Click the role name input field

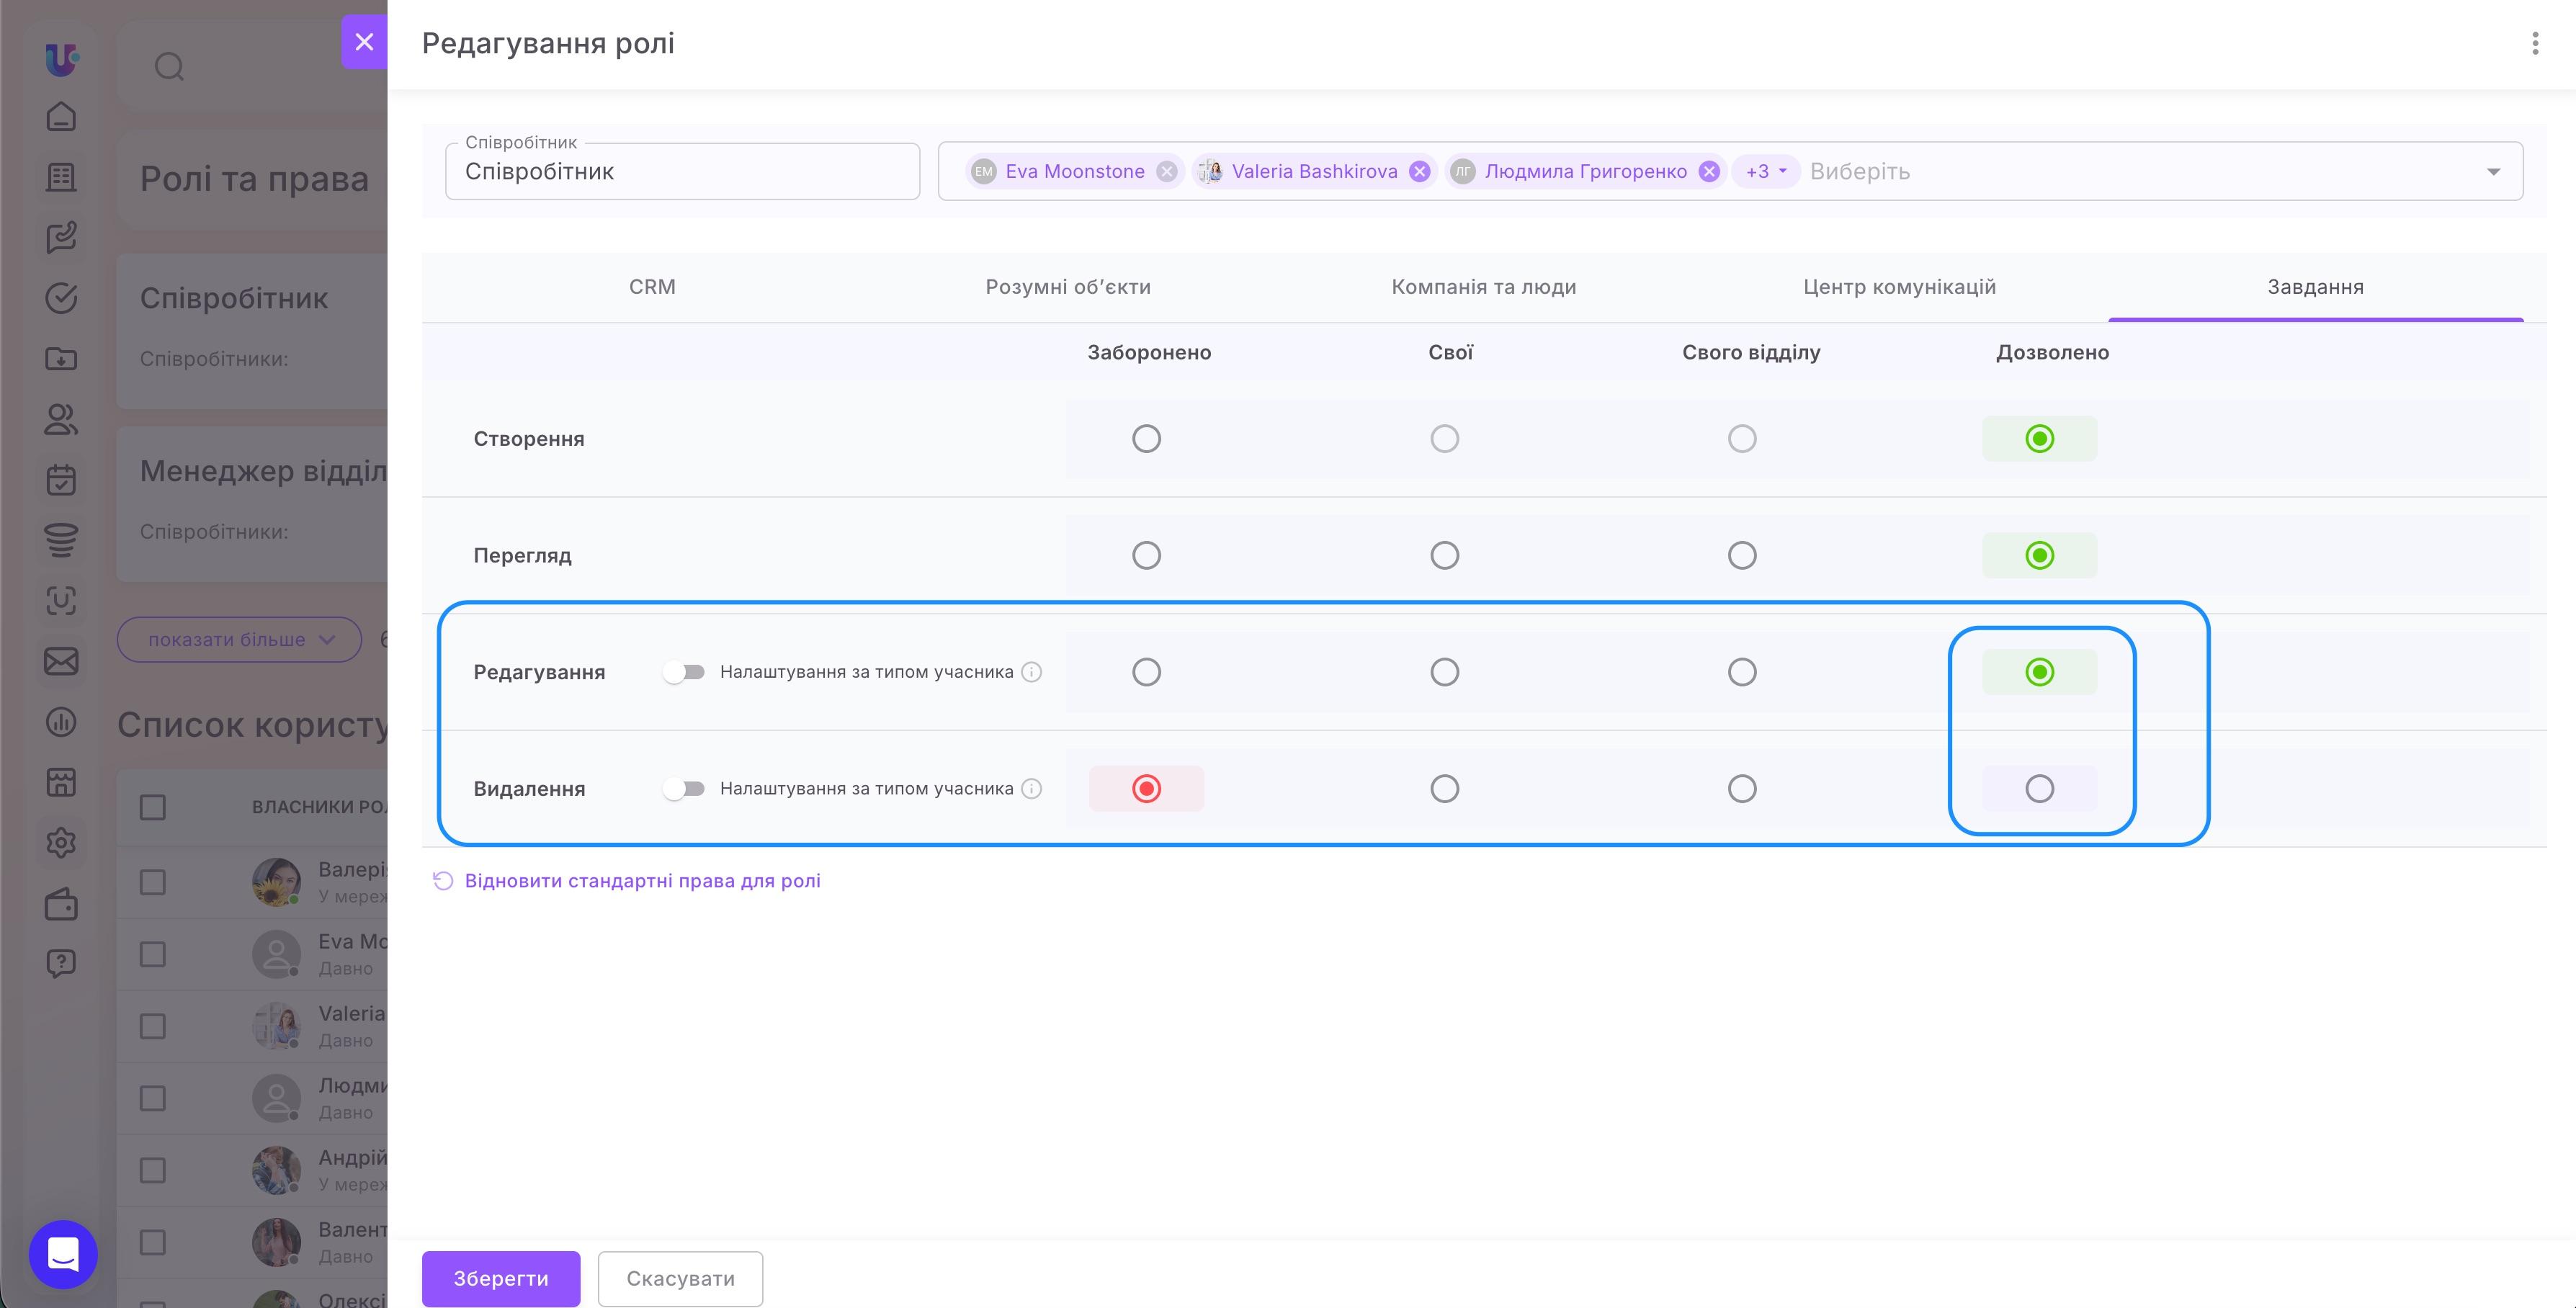click(x=682, y=172)
